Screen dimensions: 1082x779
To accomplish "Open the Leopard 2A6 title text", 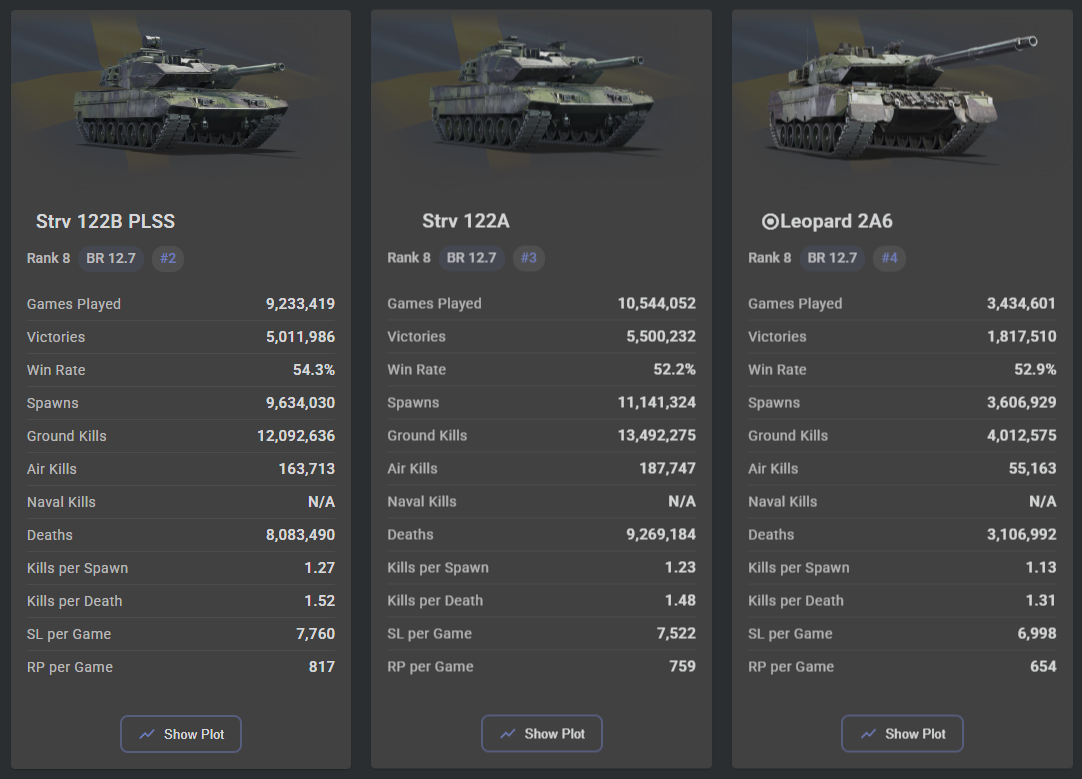I will coord(836,222).
